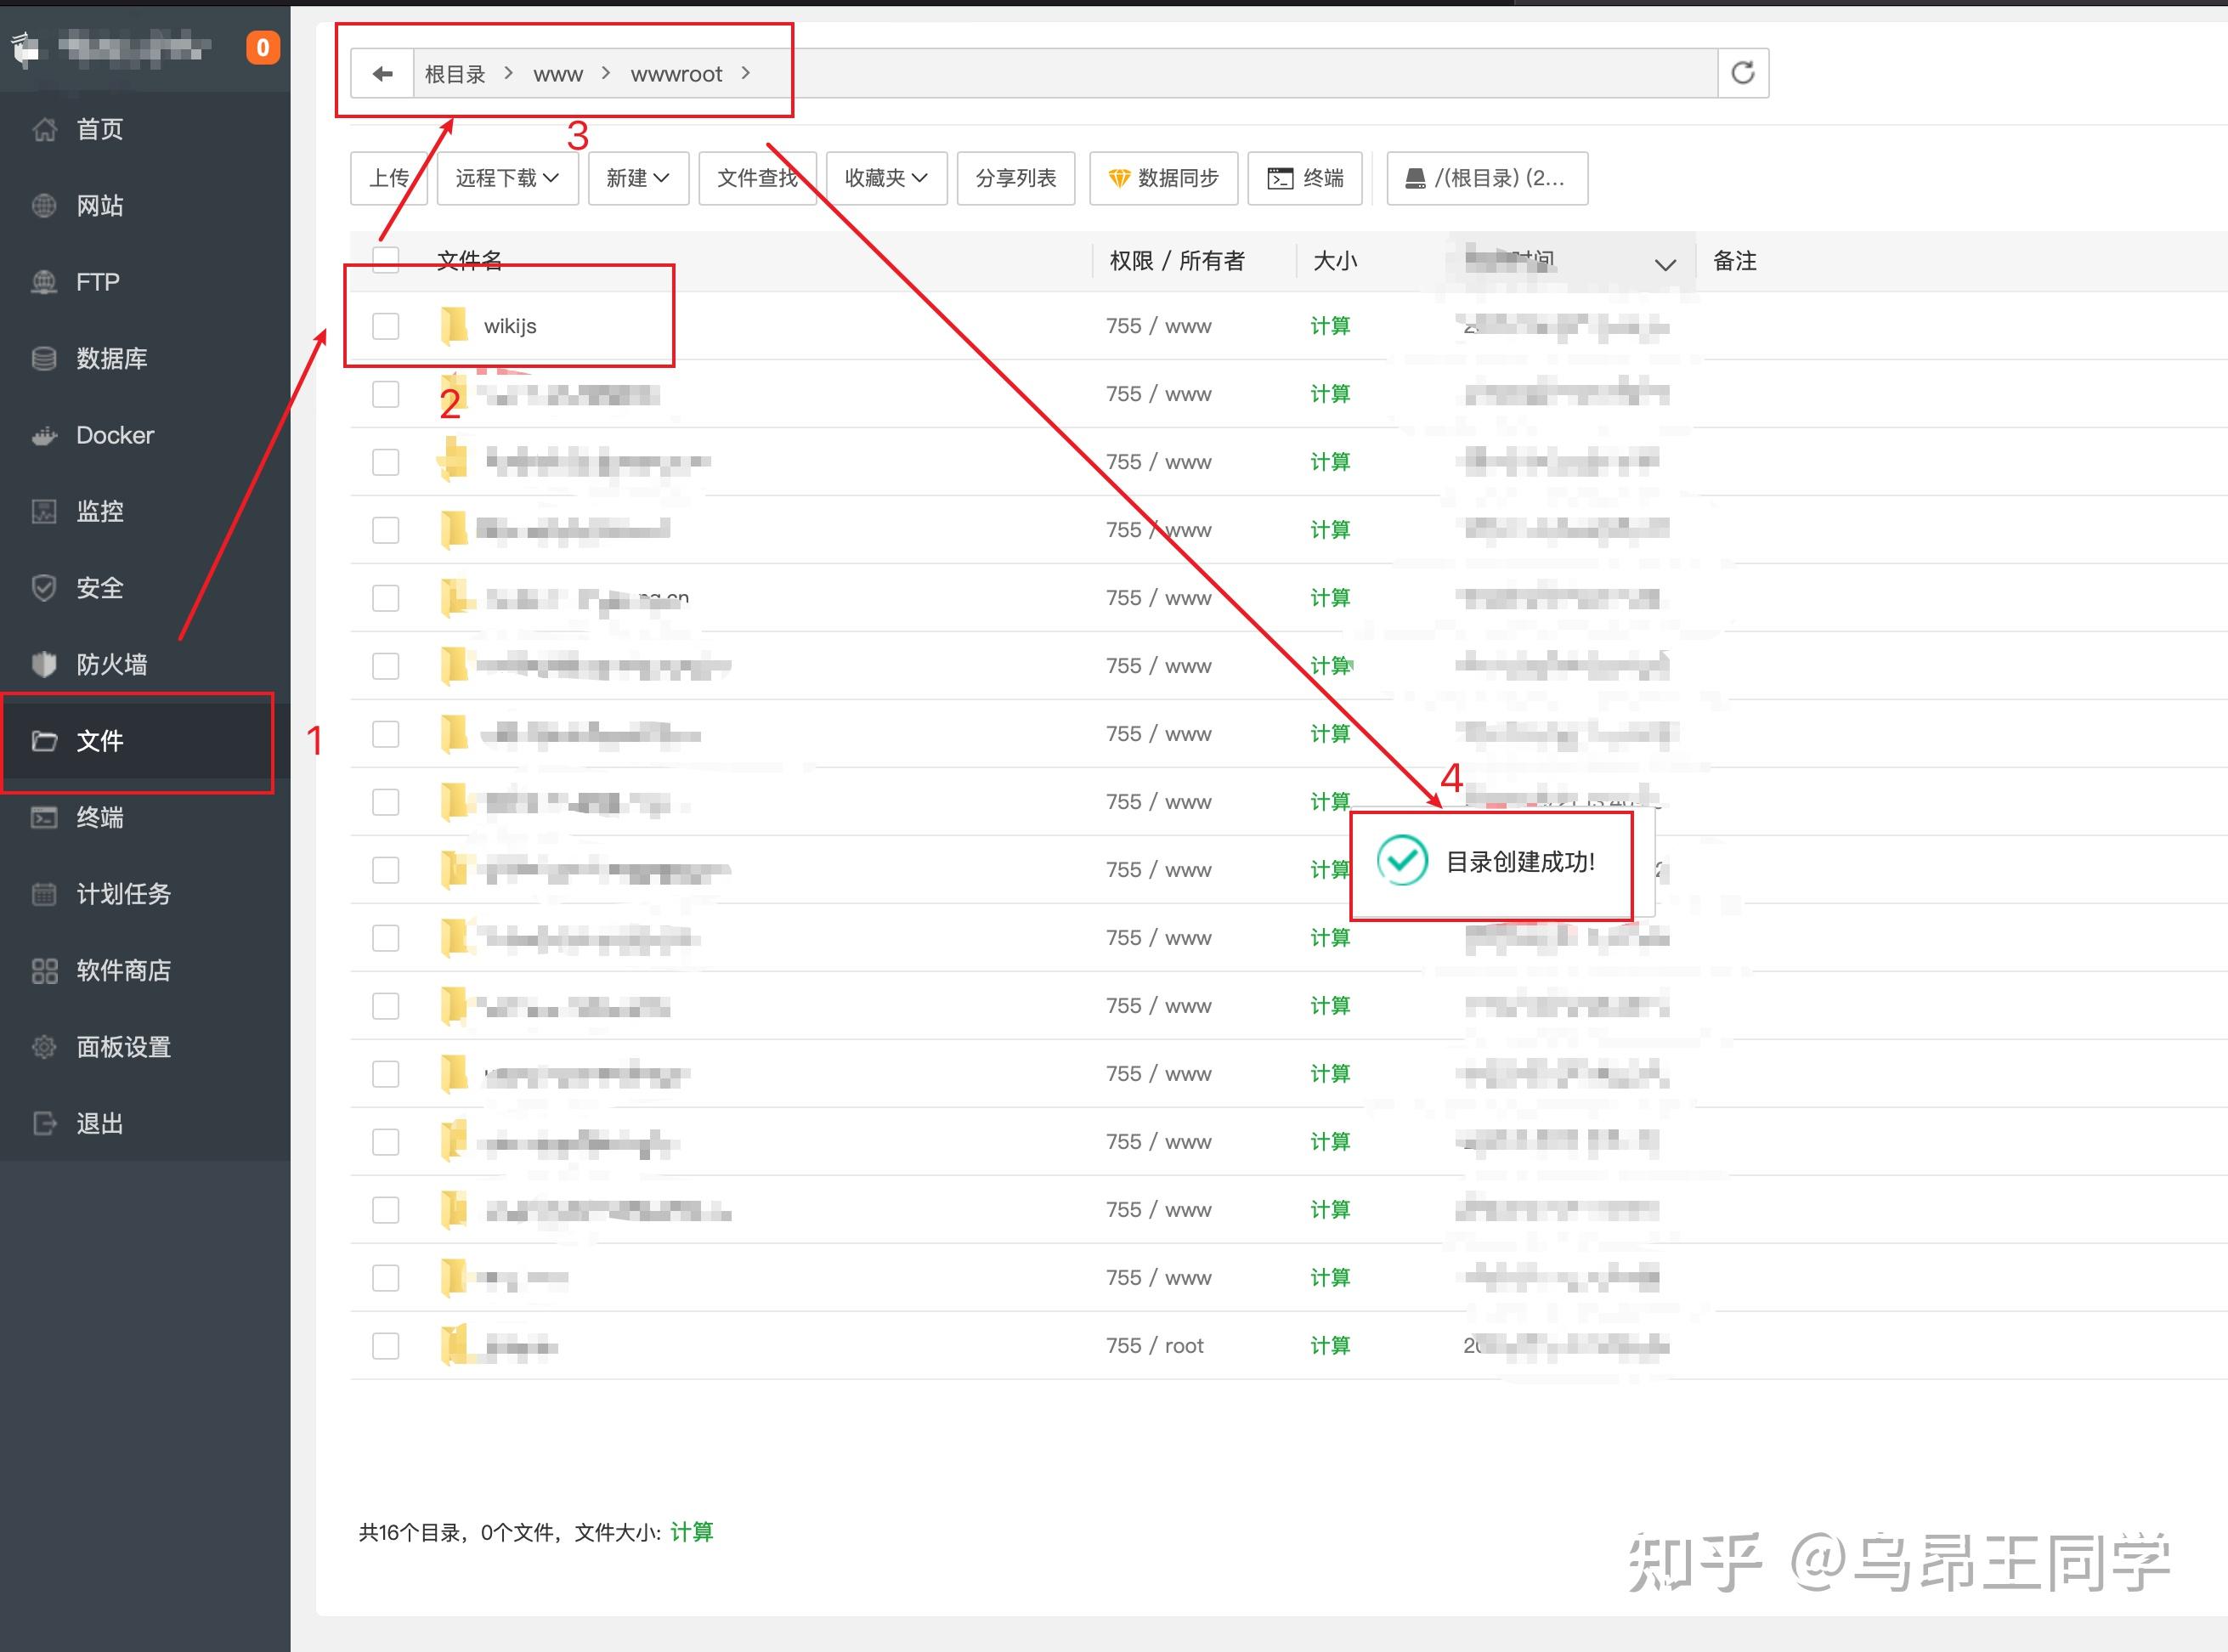Check the select-all checkbox in the header row

(x=385, y=259)
